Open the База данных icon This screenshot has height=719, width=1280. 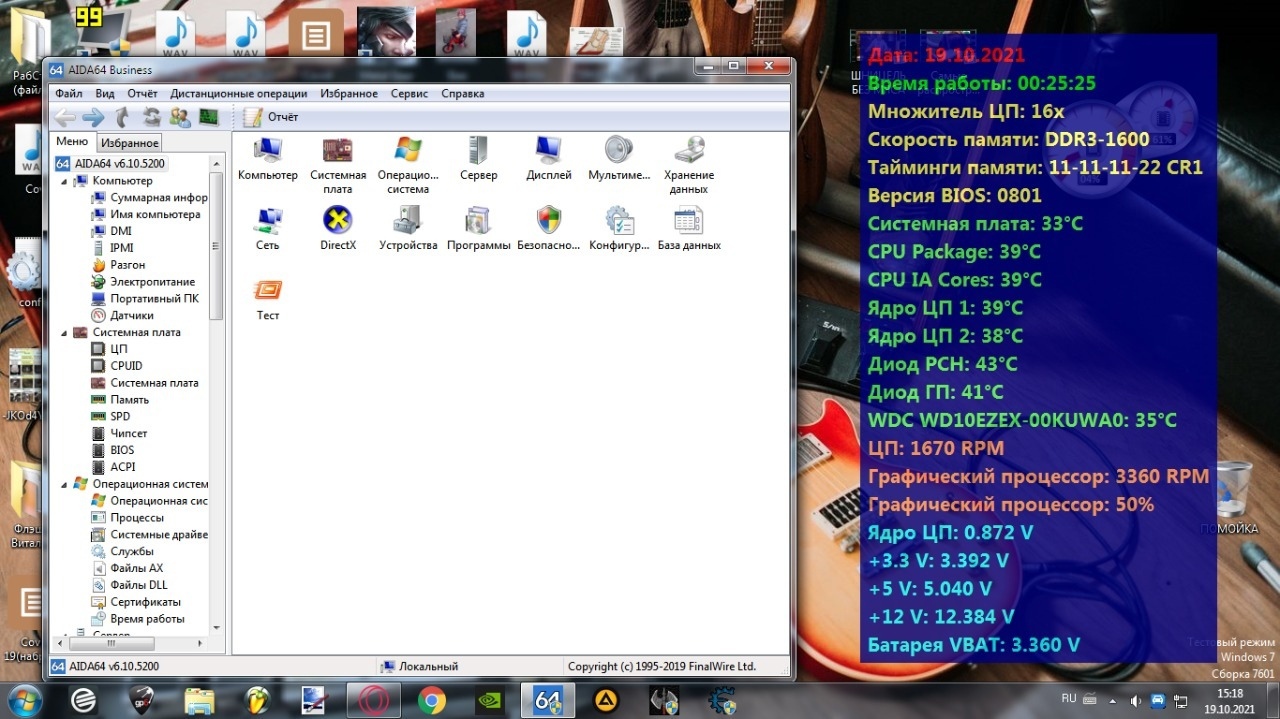point(688,222)
